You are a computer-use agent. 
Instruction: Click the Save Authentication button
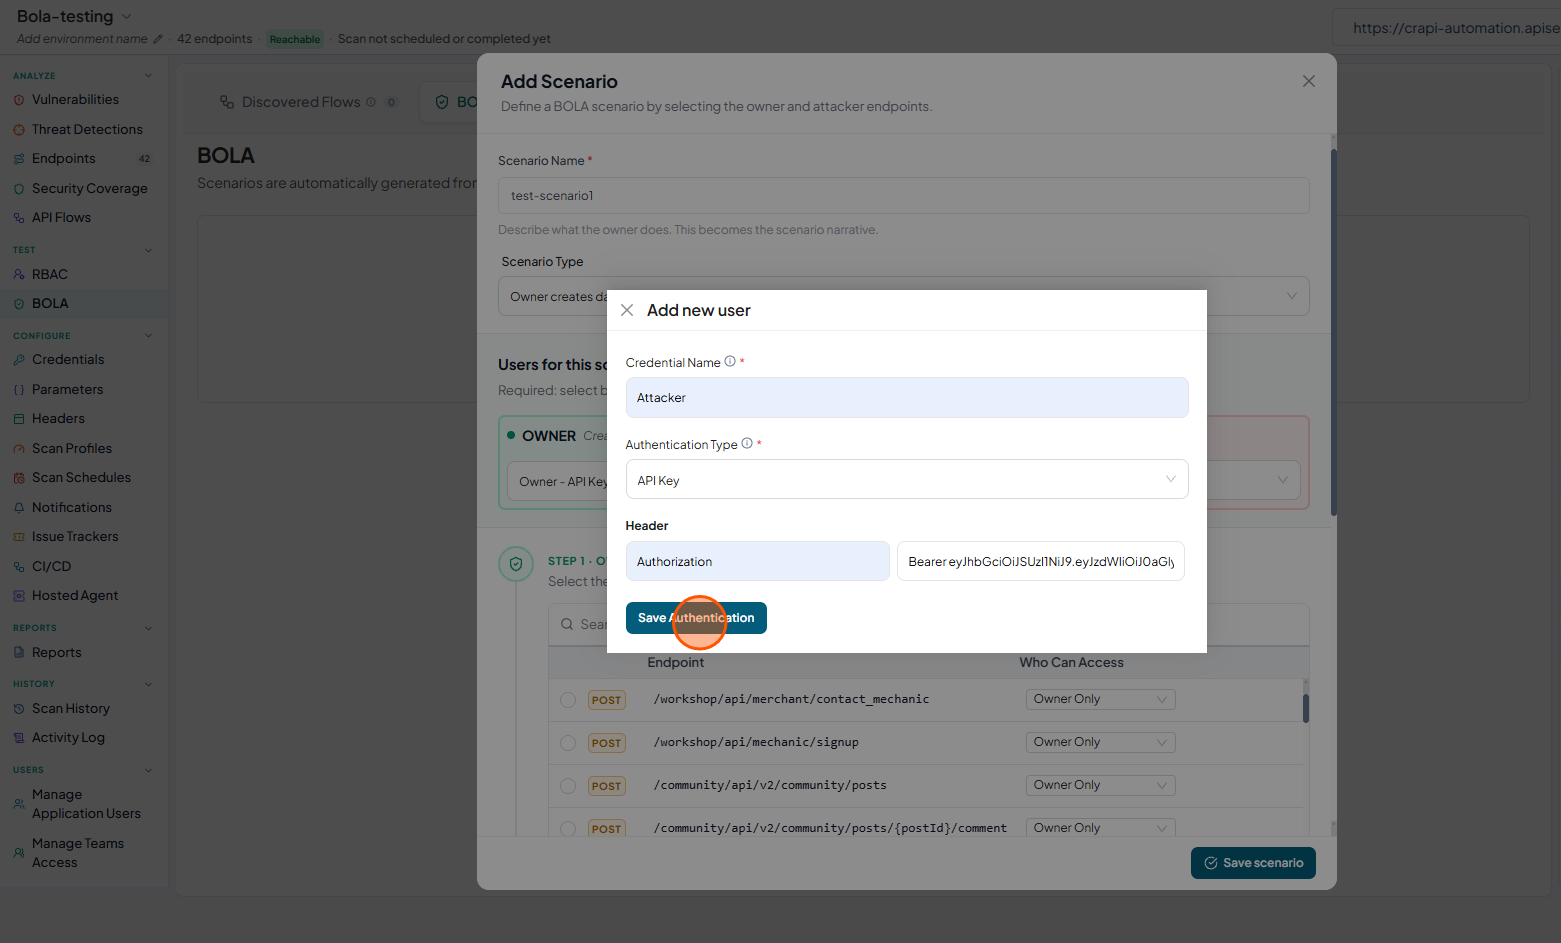696,618
